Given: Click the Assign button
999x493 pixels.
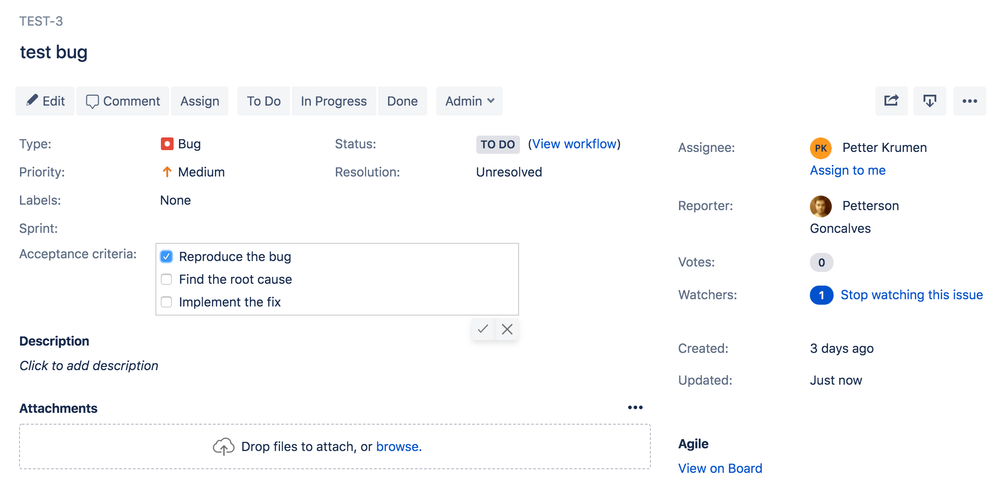Looking at the screenshot, I should tap(199, 101).
